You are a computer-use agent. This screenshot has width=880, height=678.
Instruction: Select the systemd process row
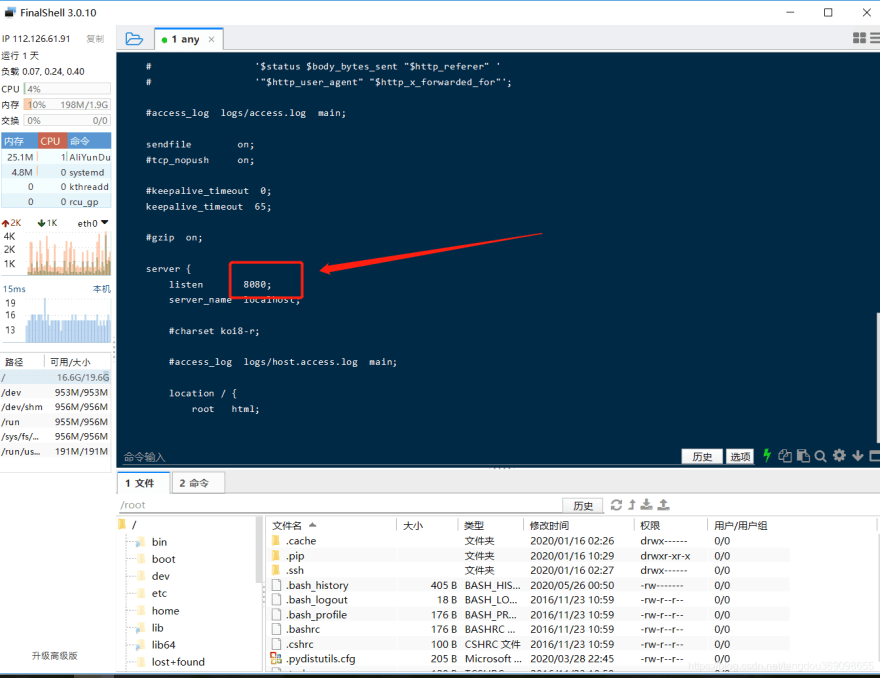(56, 172)
